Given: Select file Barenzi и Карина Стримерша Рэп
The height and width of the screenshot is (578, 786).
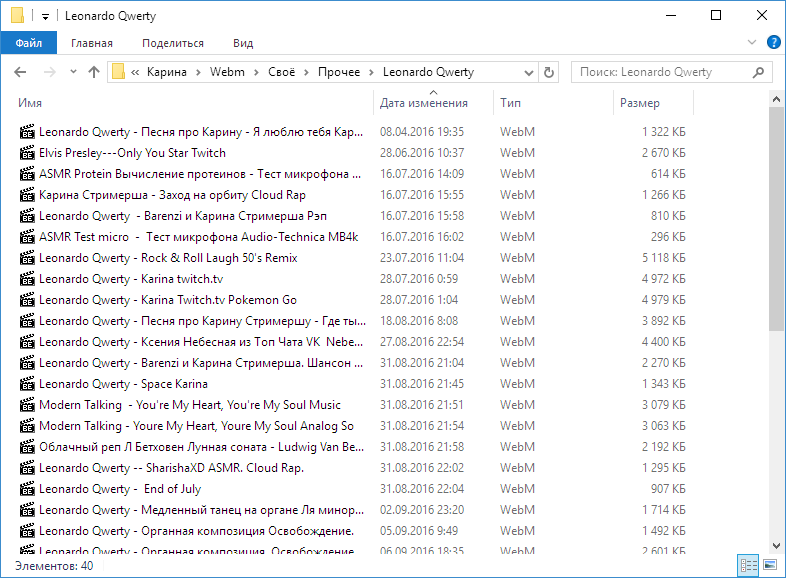Looking at the screenshot, I should tap(183, 216).
